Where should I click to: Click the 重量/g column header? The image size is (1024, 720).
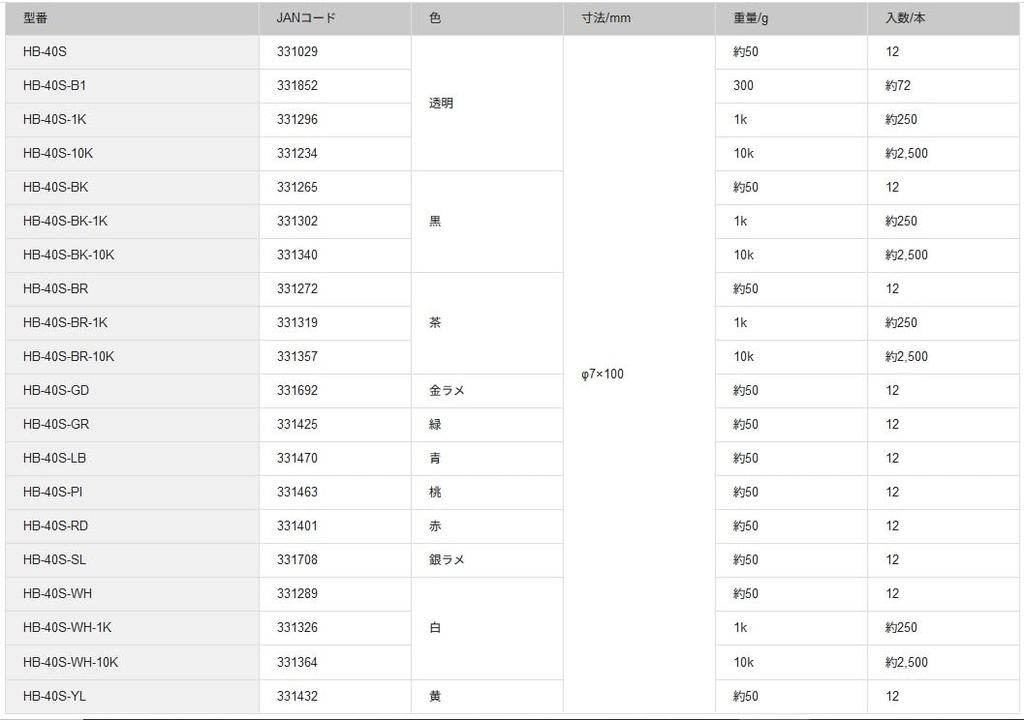coord(792,18)
